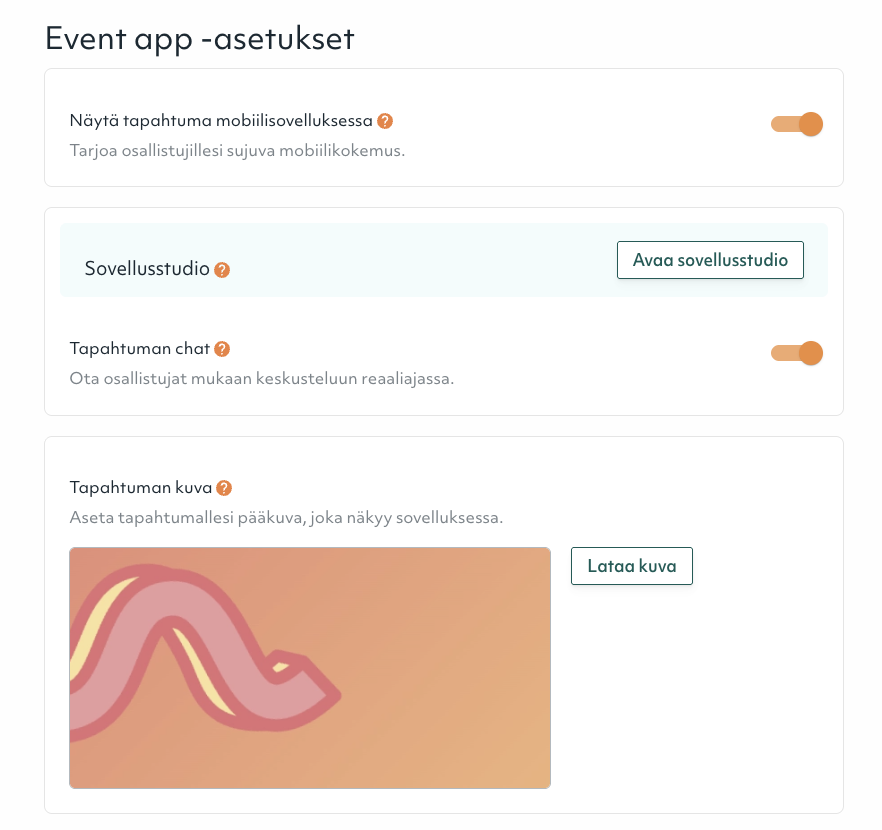Screen dimensions: 882x830
Task: Select the Tarjoa osallistujillesi sujuva mobiilikokemus description
Action: (236, 151)
